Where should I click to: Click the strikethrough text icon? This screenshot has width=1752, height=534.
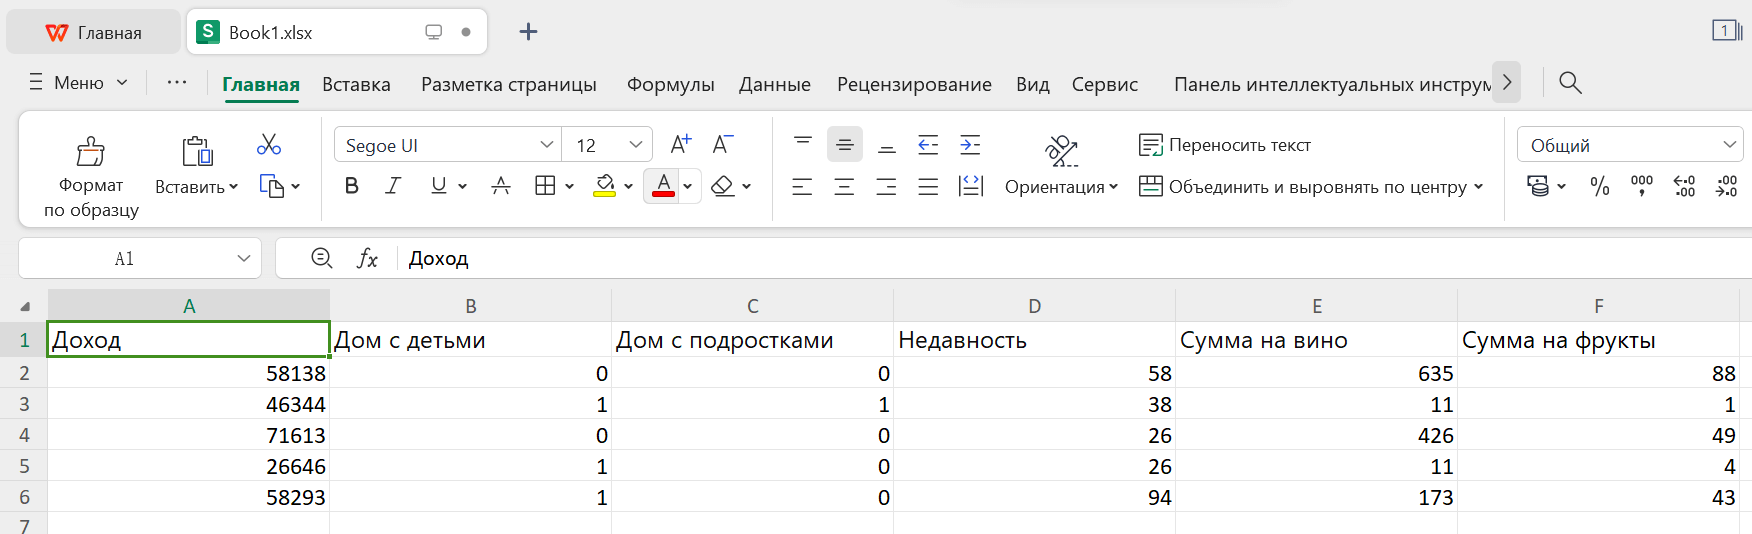(x=501, y=186)
